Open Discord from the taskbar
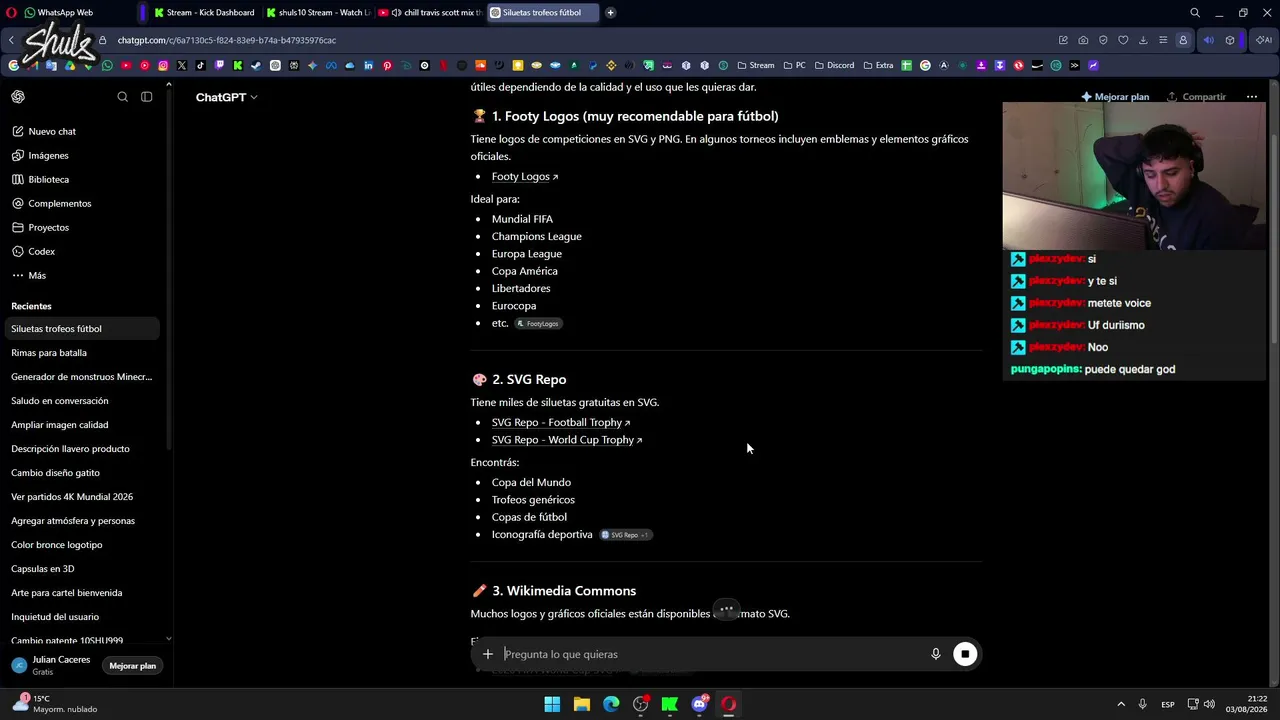 [700, 704]
